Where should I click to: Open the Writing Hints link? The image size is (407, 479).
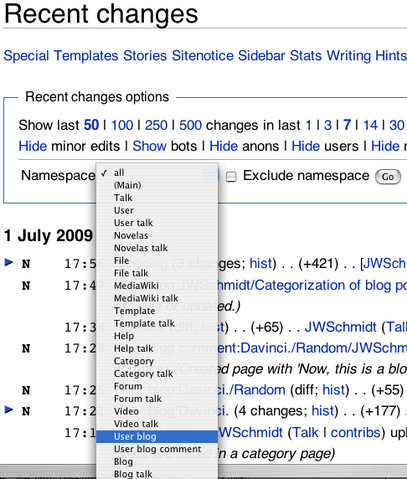[x=366, y=56]
